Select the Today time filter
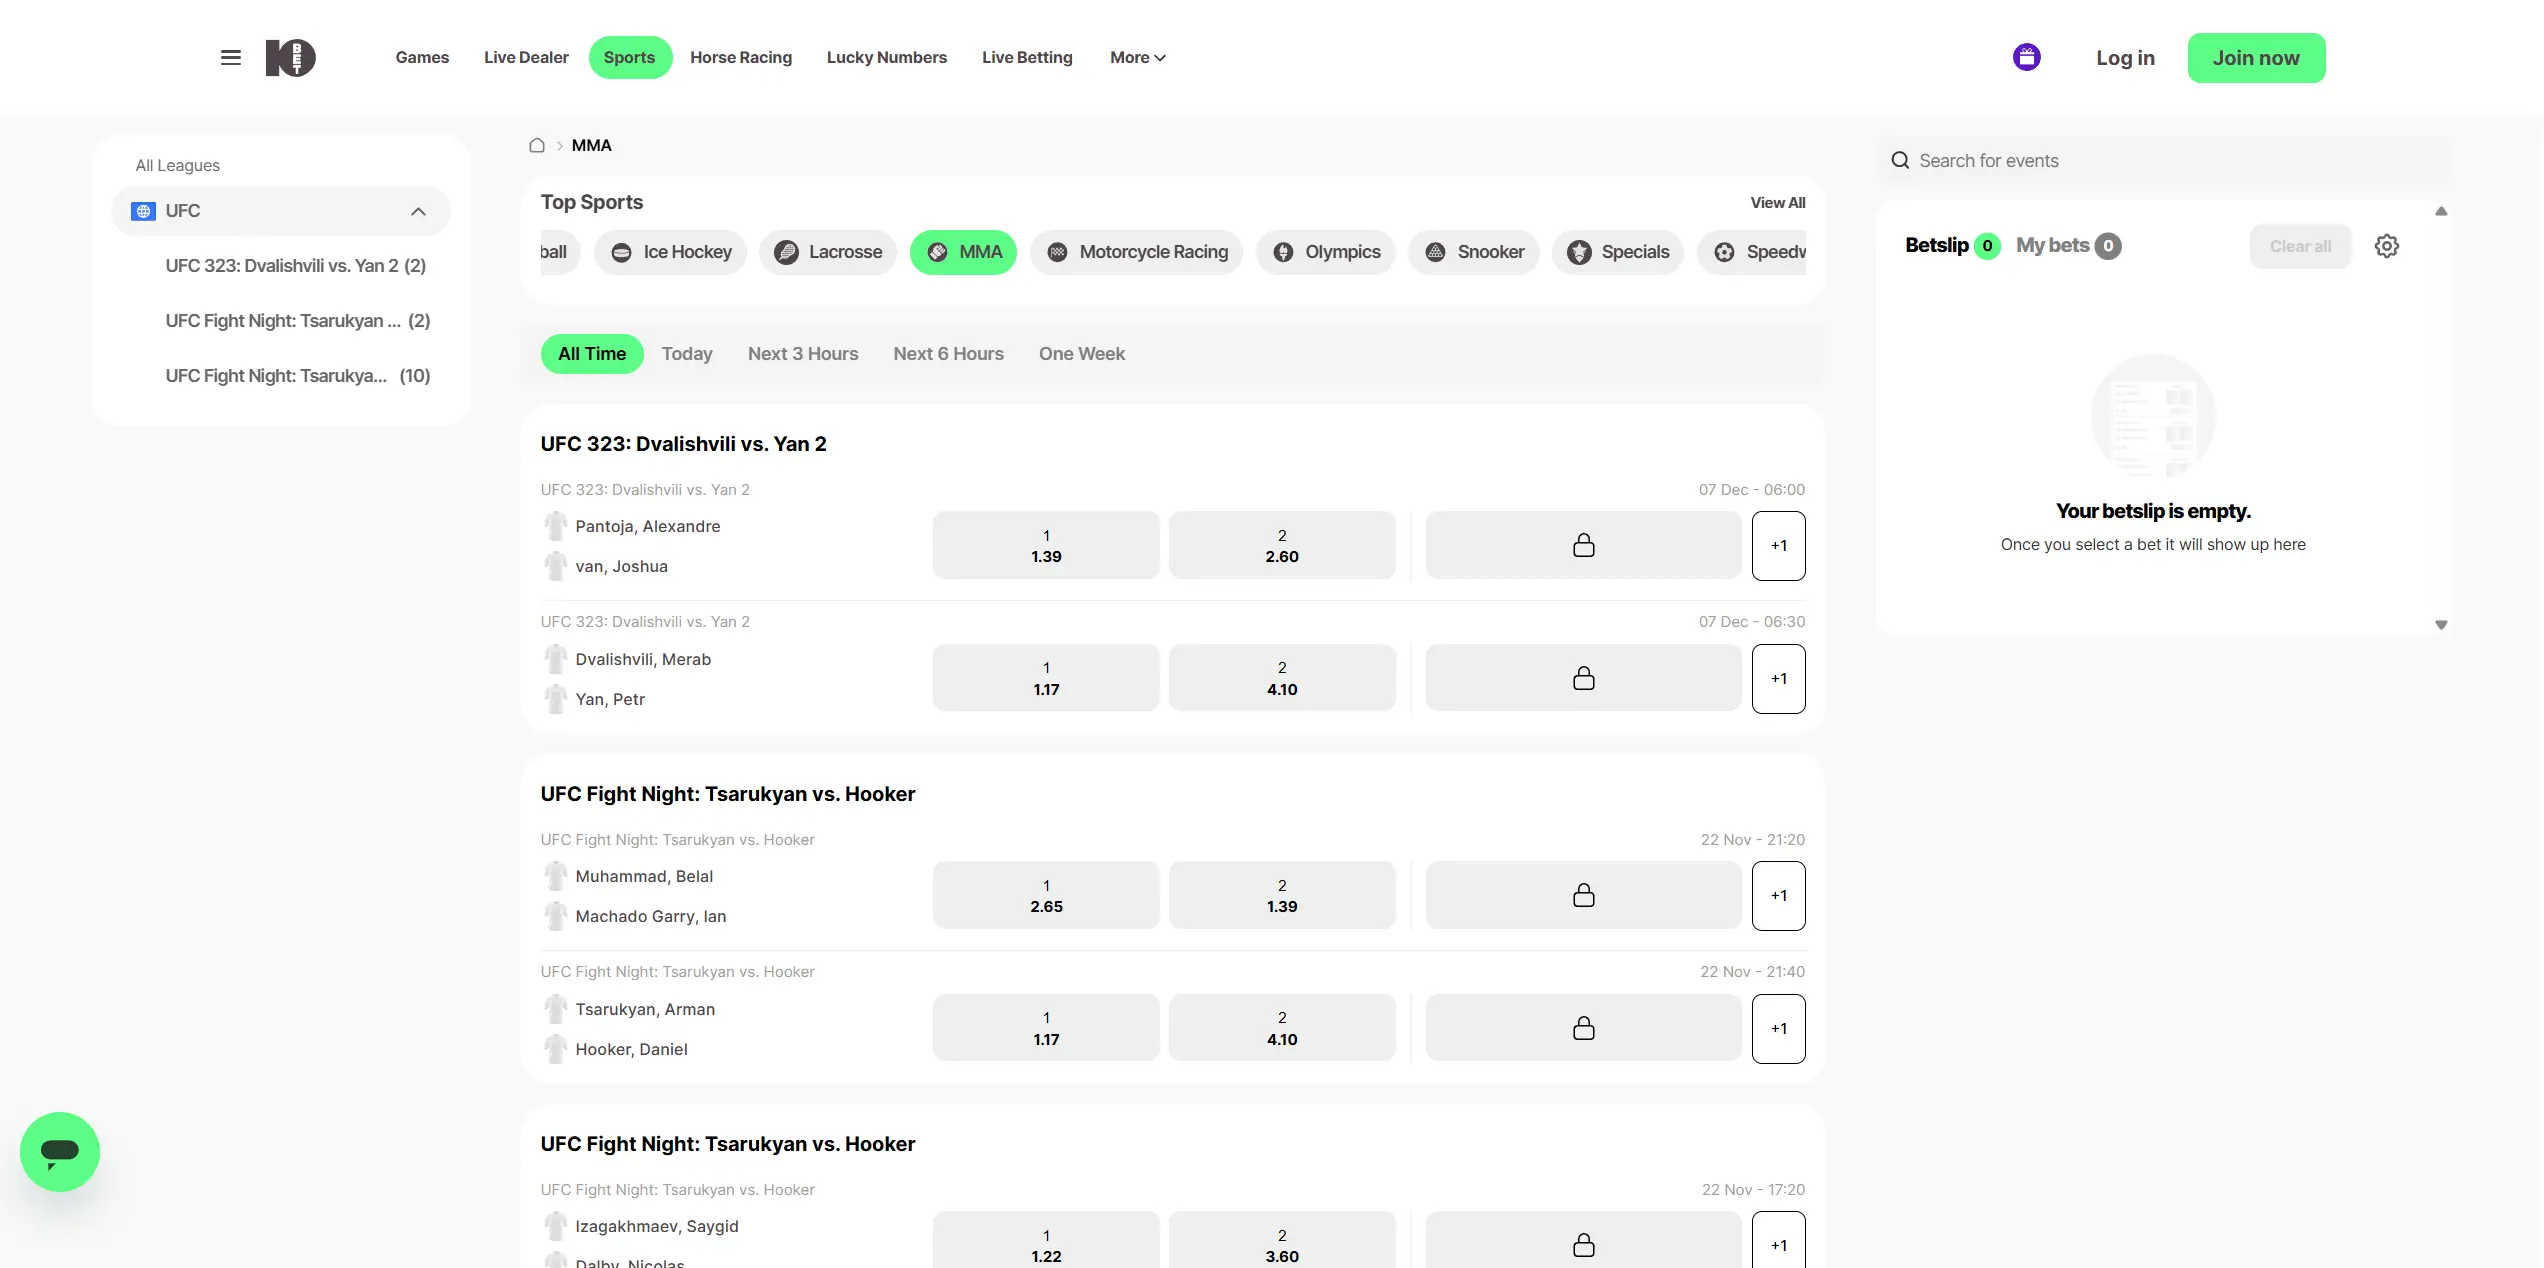 686,354
